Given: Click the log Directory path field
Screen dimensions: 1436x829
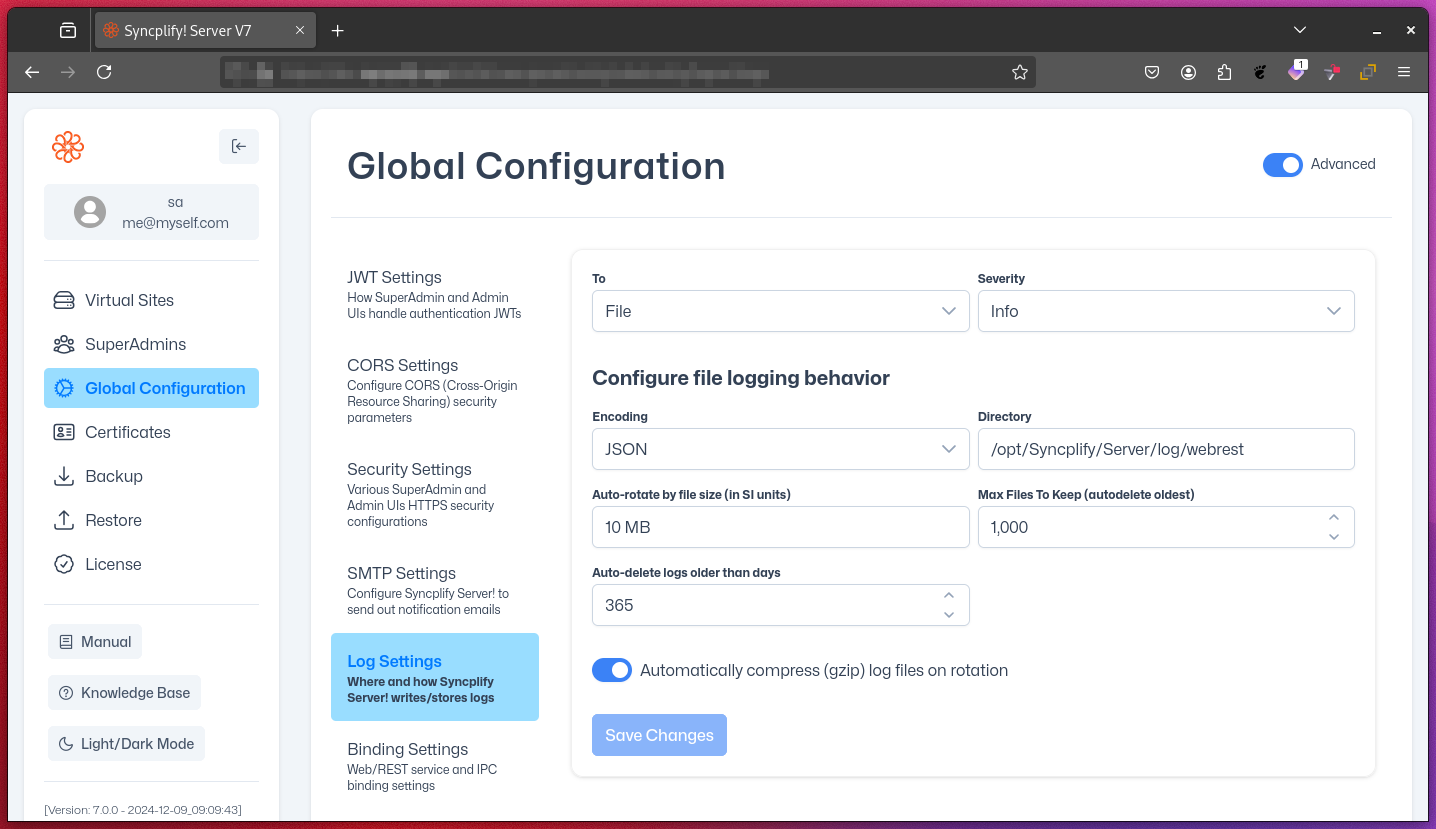Looking at the screenshot, I should tap(1165, 449).
